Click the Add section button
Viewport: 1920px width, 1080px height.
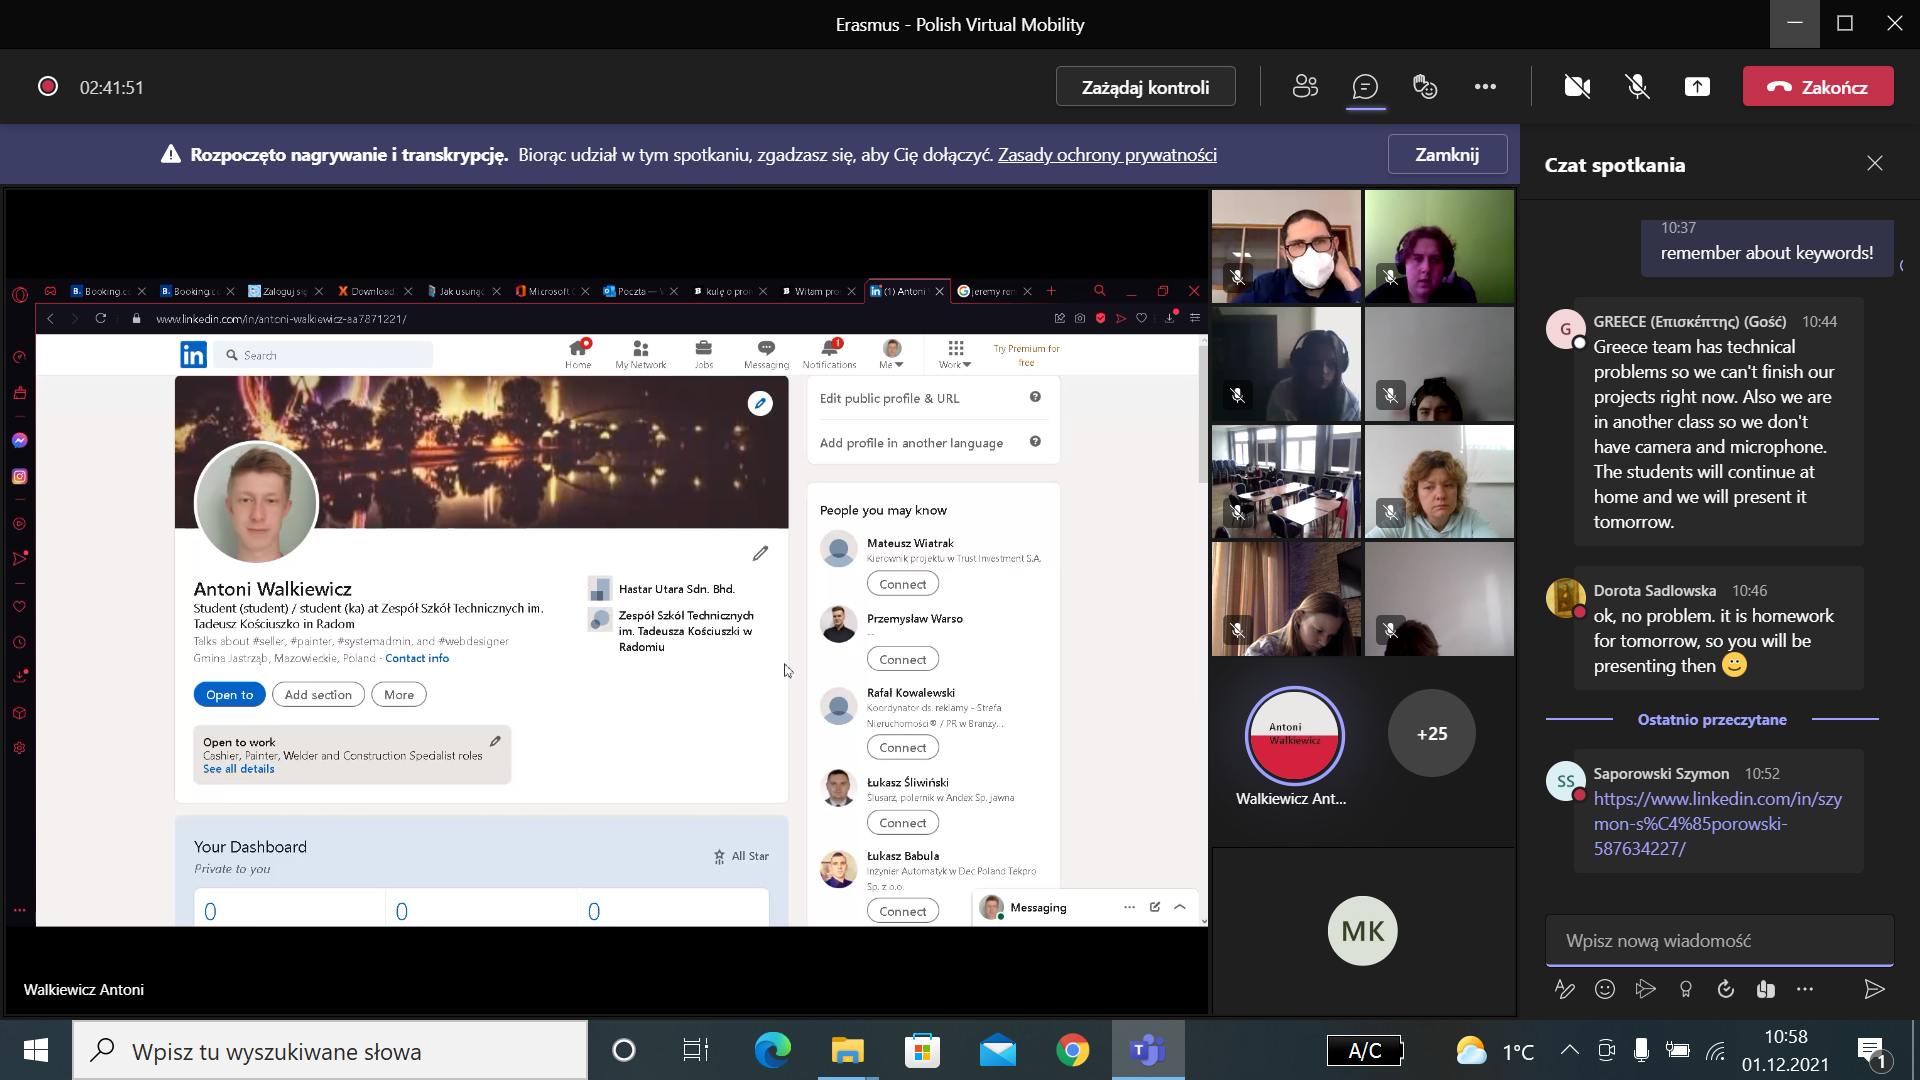(318, 695)
